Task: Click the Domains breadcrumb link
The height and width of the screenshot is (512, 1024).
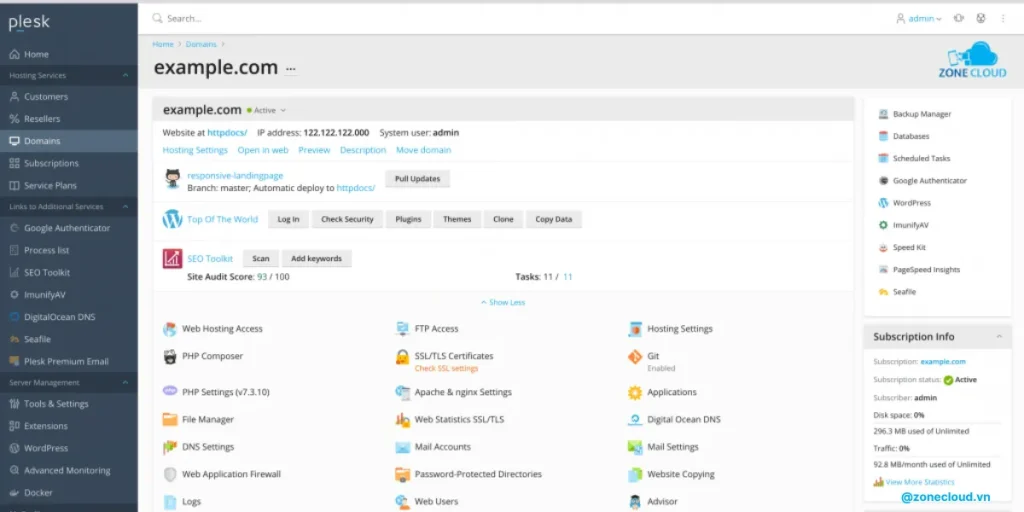Action: coord(200,44)
